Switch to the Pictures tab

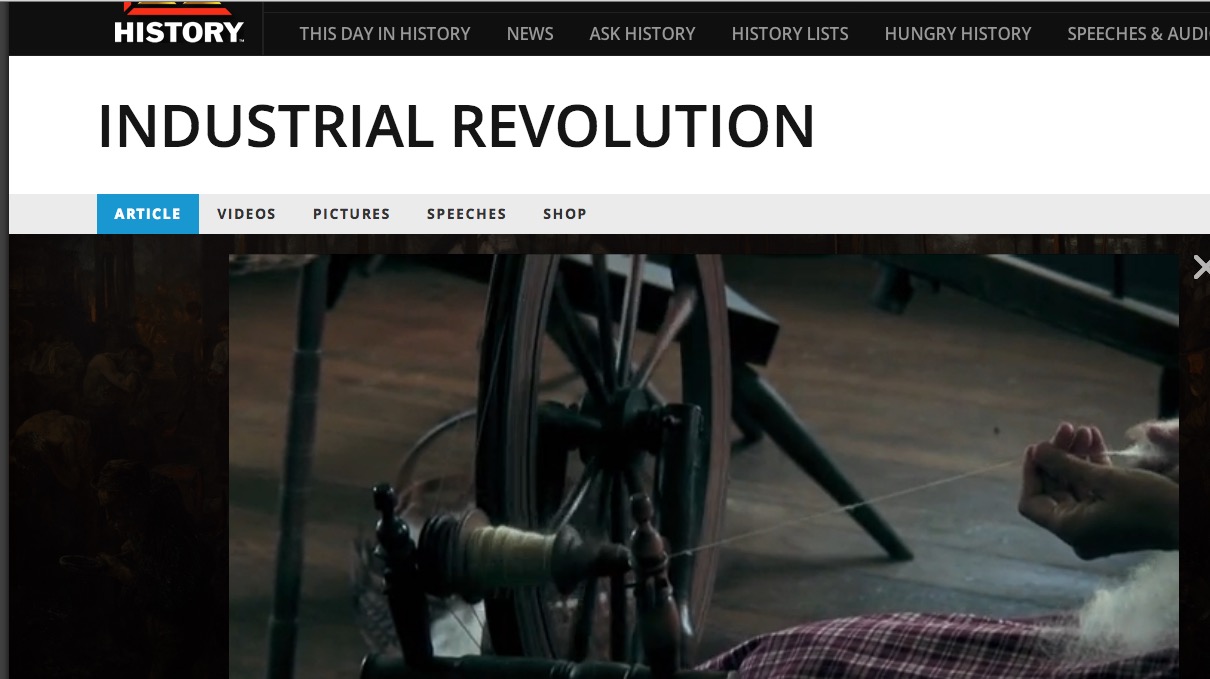pyautogui.click(x=351, y=214)
